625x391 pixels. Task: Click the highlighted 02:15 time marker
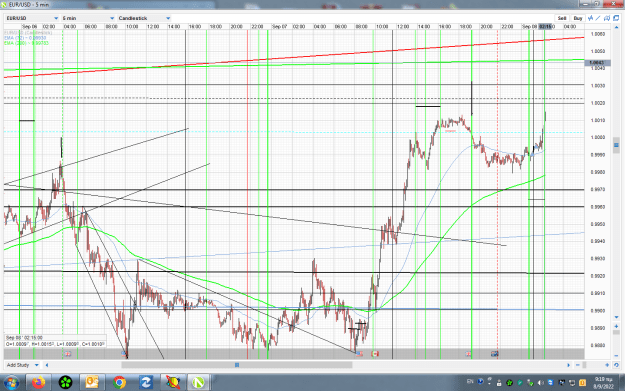[545, 26]
